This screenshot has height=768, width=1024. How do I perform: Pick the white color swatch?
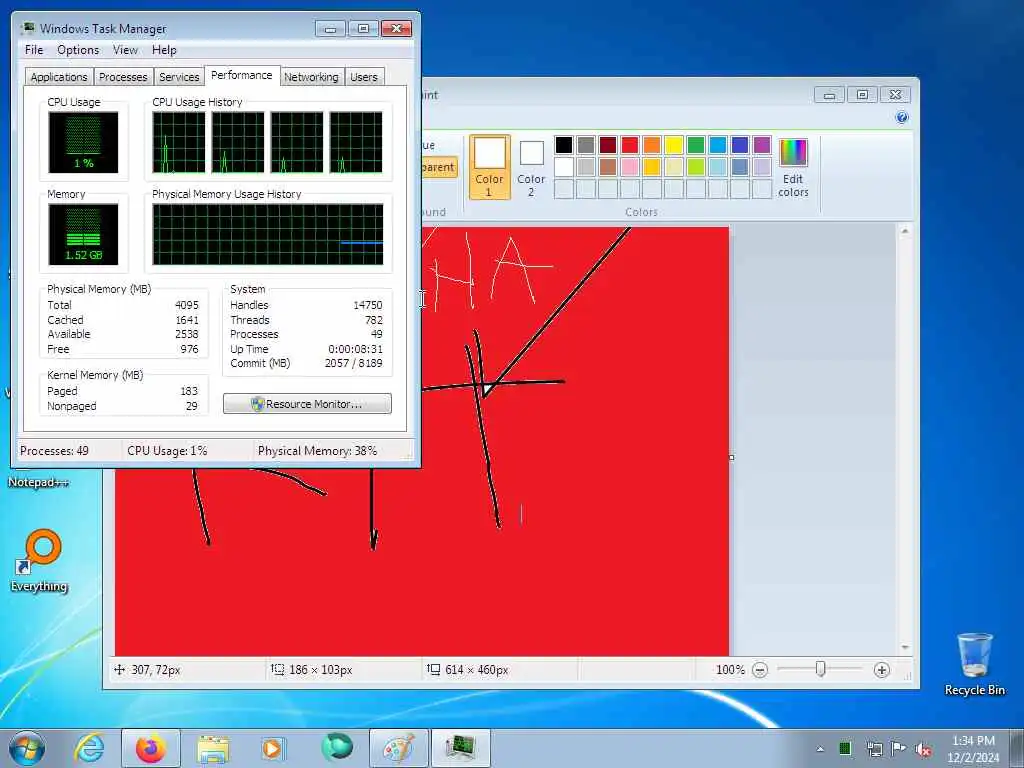[x=564, y=167]
